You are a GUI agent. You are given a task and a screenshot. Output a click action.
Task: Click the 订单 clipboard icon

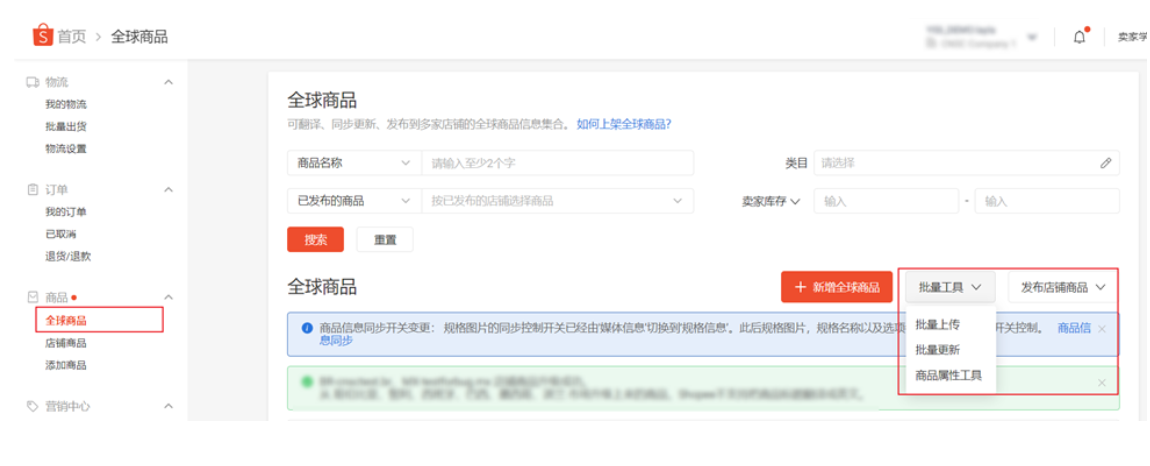32,189
